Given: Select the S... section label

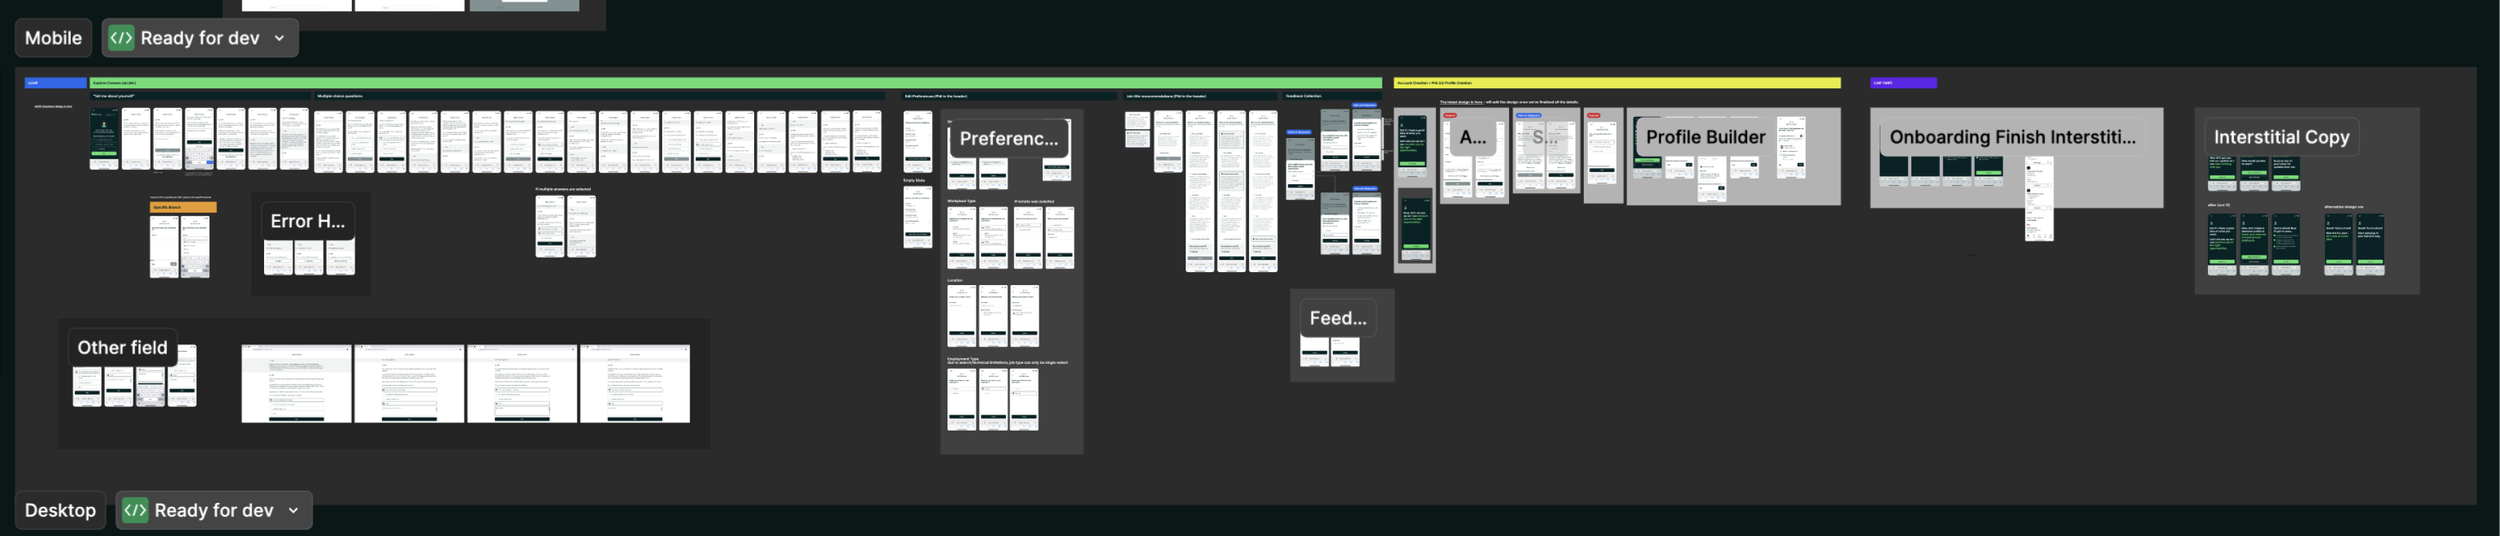Looking at the screenshot, I should pos(1545,137).
